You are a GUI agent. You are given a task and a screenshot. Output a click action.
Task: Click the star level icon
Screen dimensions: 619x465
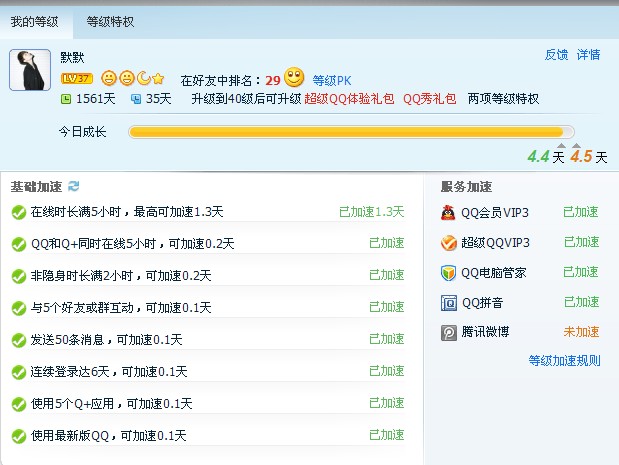158,79
